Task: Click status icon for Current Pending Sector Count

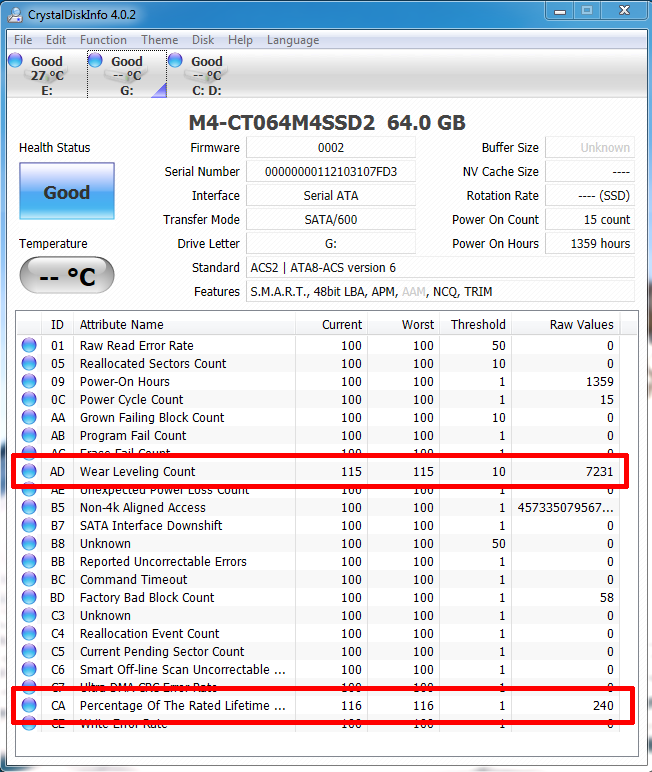Action: 29,651
